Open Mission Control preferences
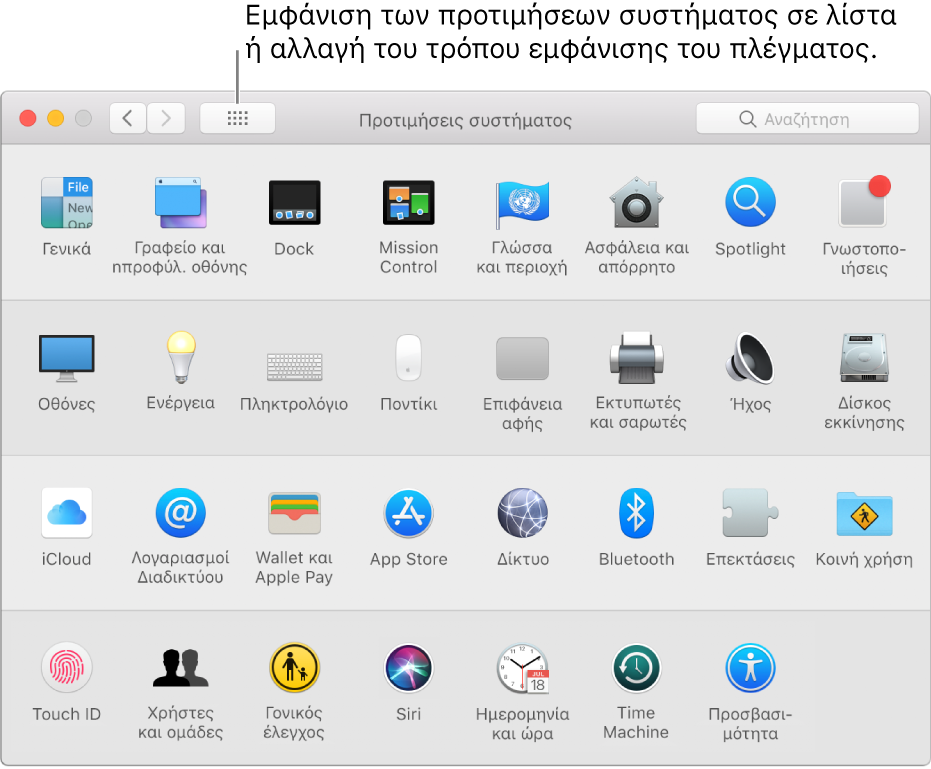The image size is (931, 769). click(408, 202)
